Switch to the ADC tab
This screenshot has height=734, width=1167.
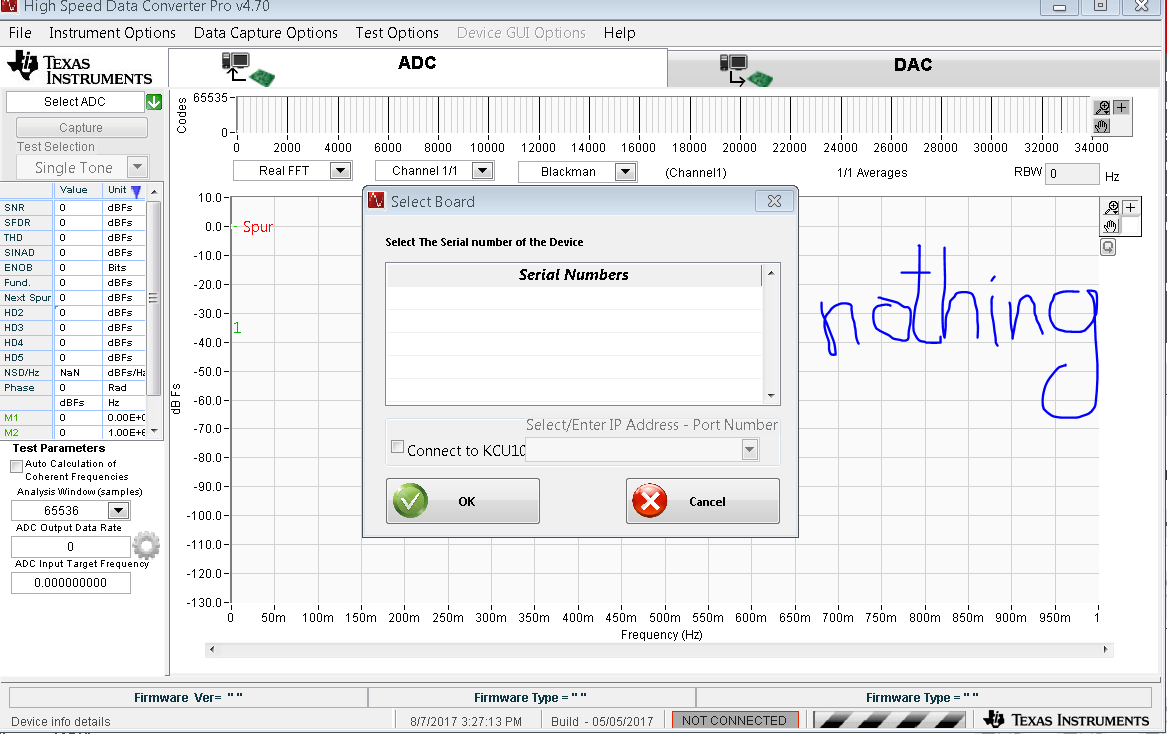(x=418, y=68)
